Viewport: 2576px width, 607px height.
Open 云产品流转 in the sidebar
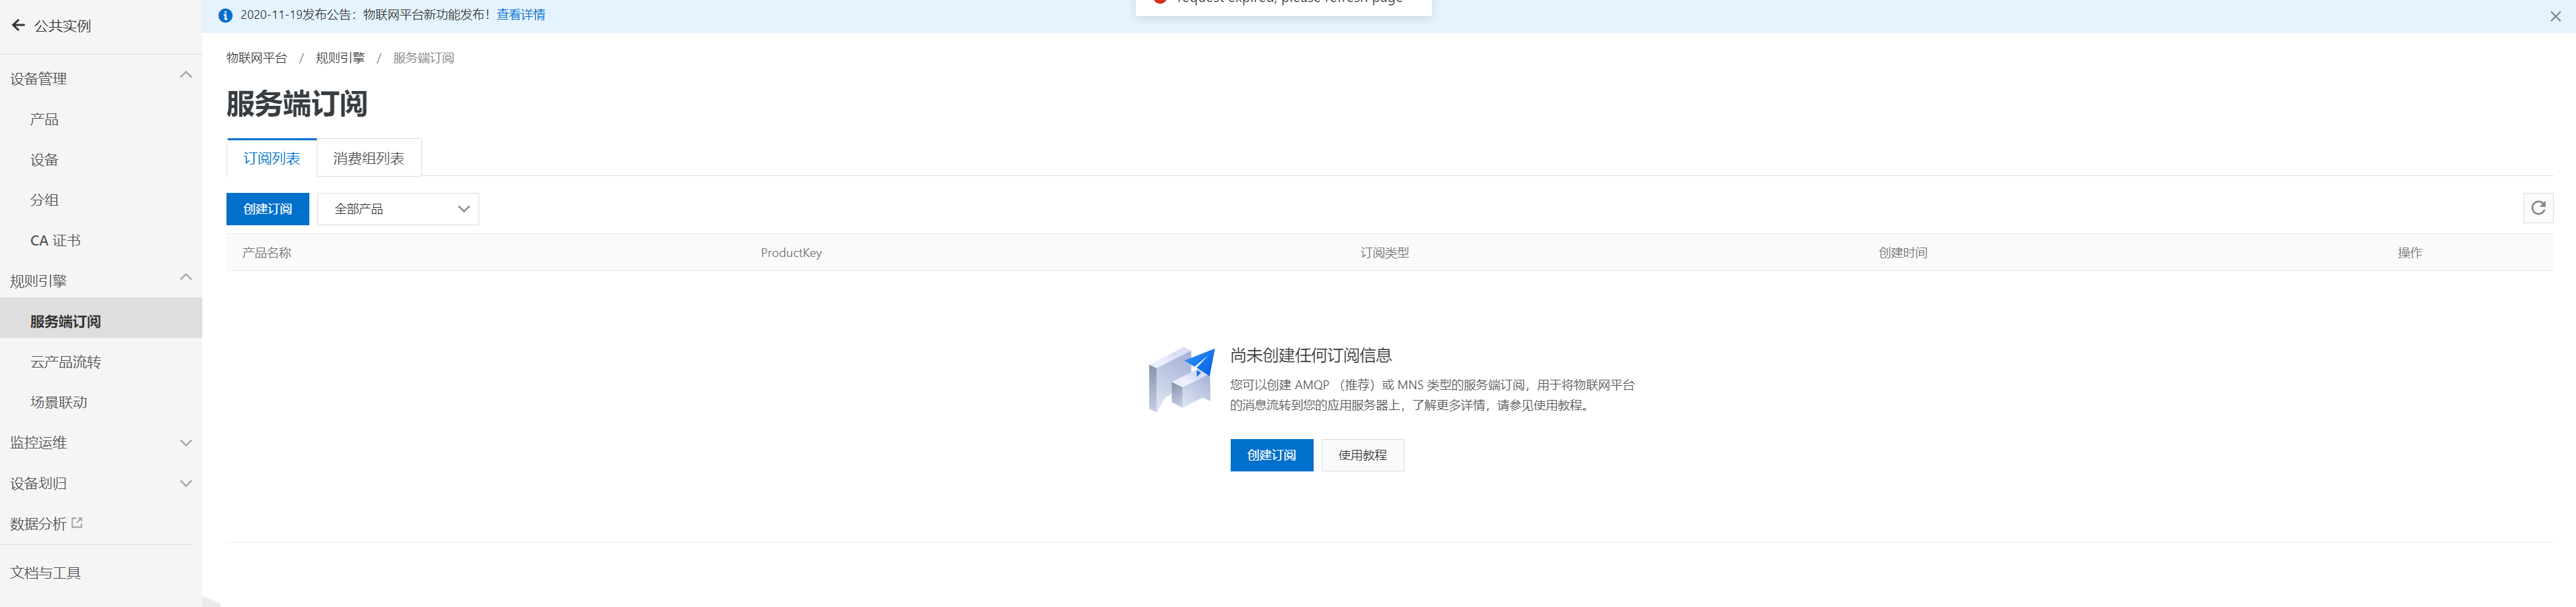[65, 362]
